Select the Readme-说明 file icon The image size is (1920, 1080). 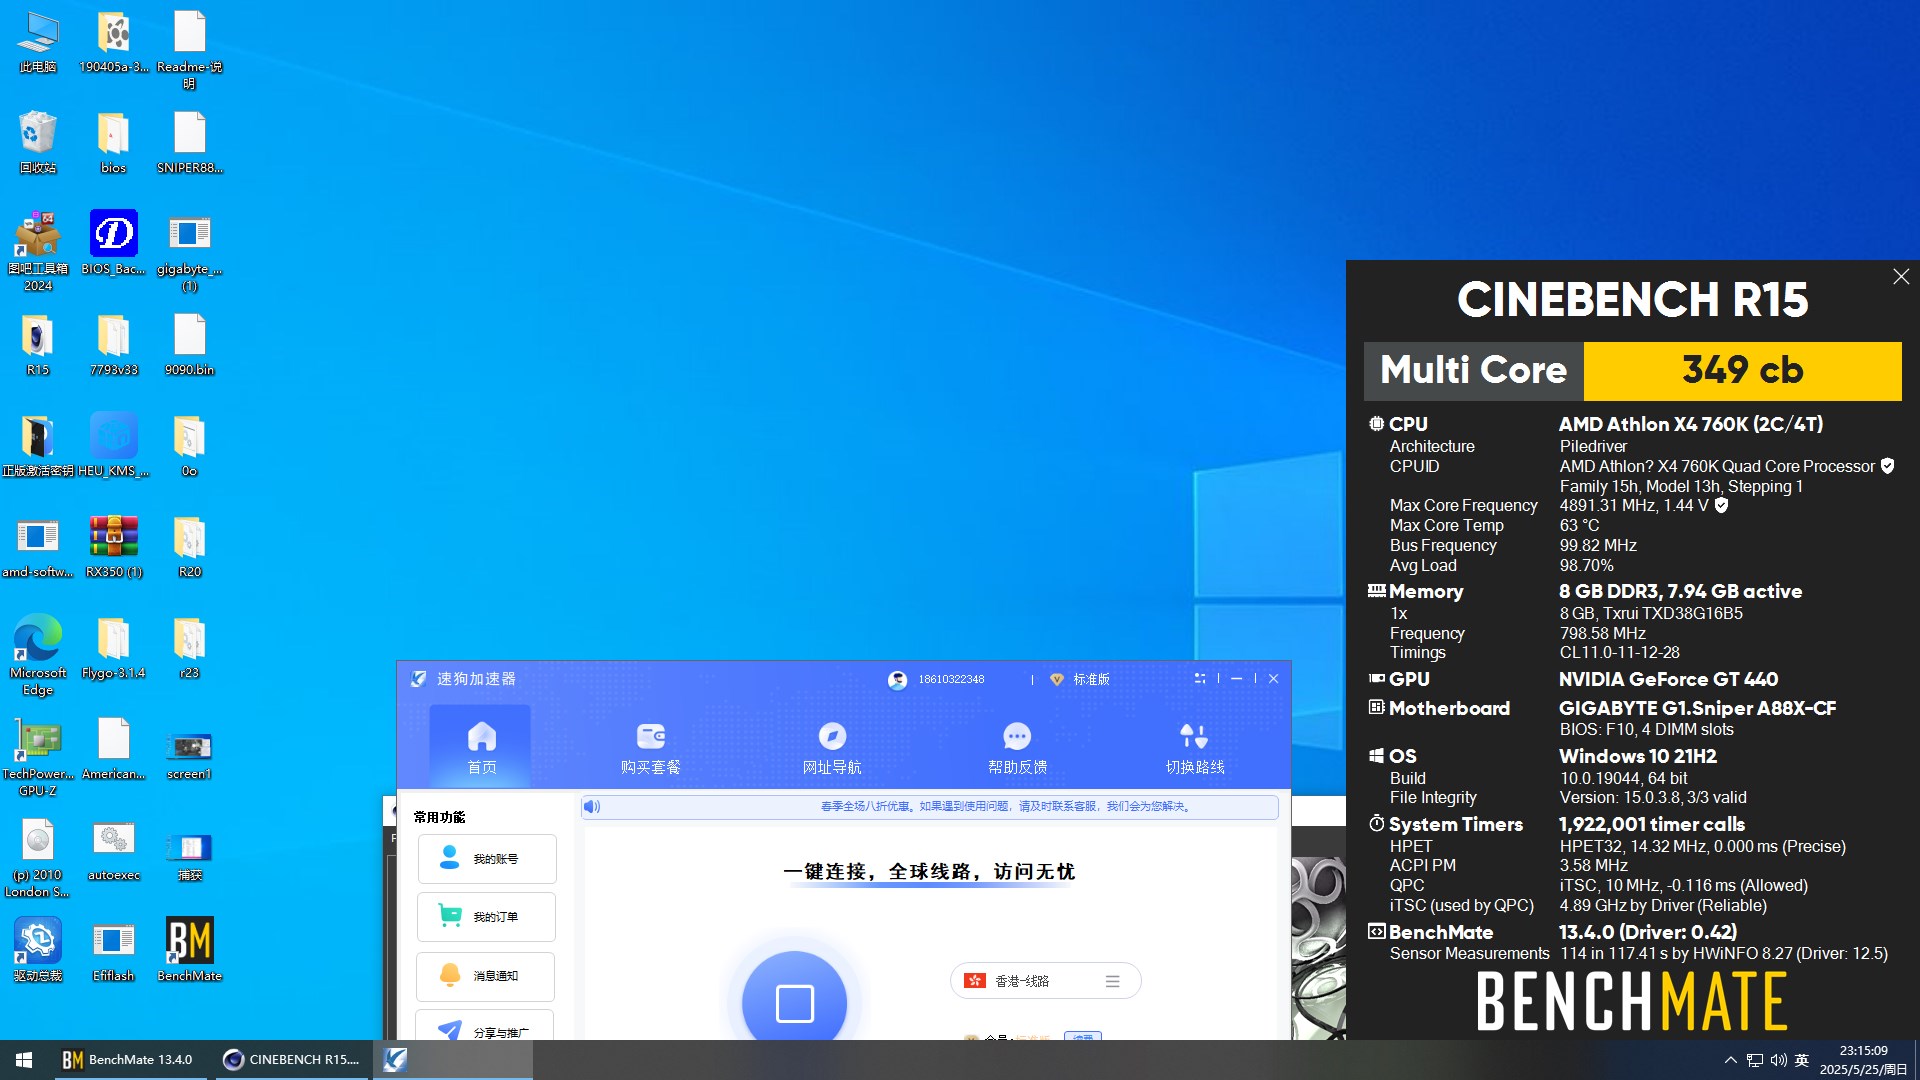pos(189,50)
